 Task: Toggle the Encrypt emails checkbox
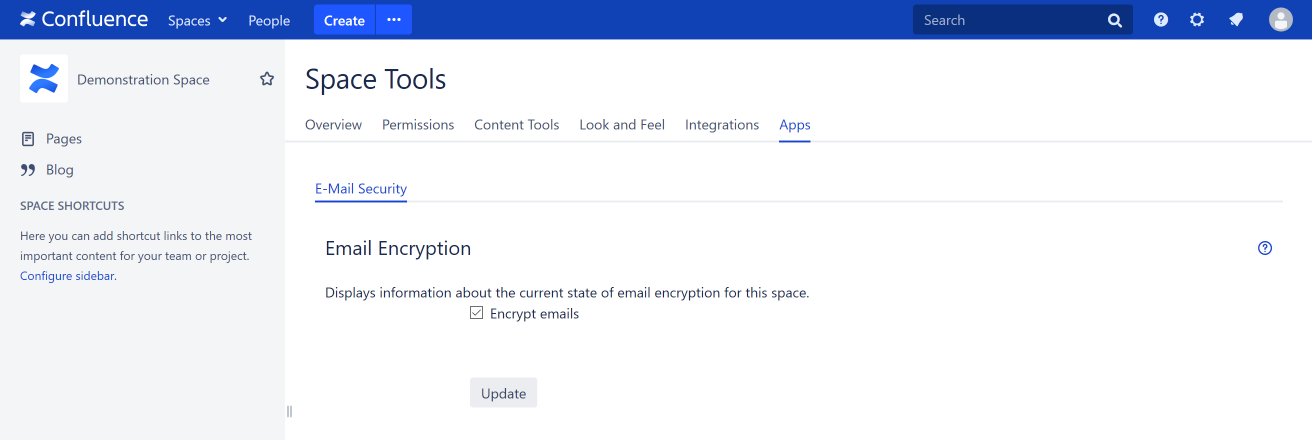coord(477,313)
